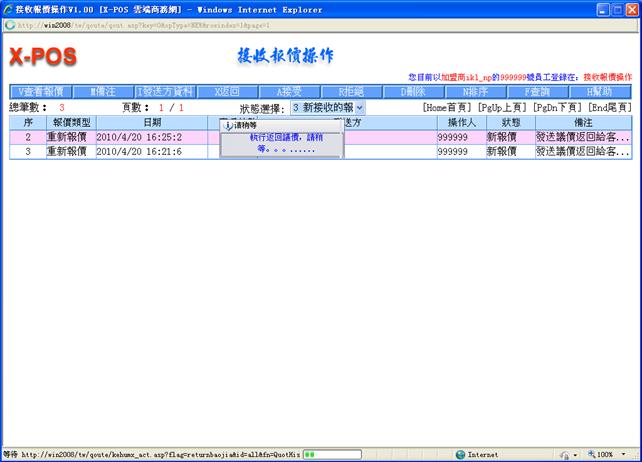Click the info icon in 請稍等 popup

227,126
